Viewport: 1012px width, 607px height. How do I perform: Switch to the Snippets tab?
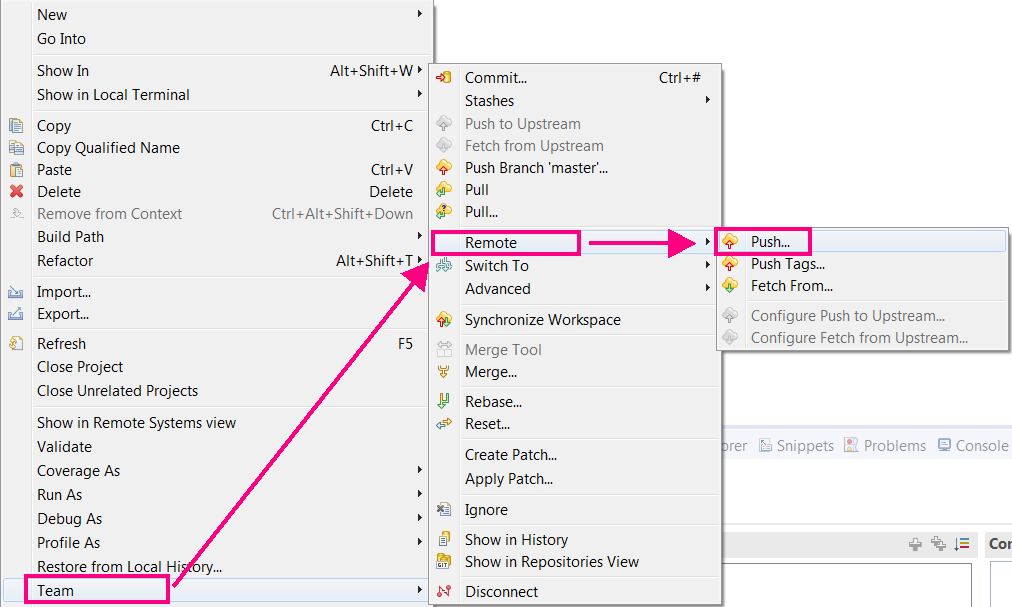pos(796,446)
